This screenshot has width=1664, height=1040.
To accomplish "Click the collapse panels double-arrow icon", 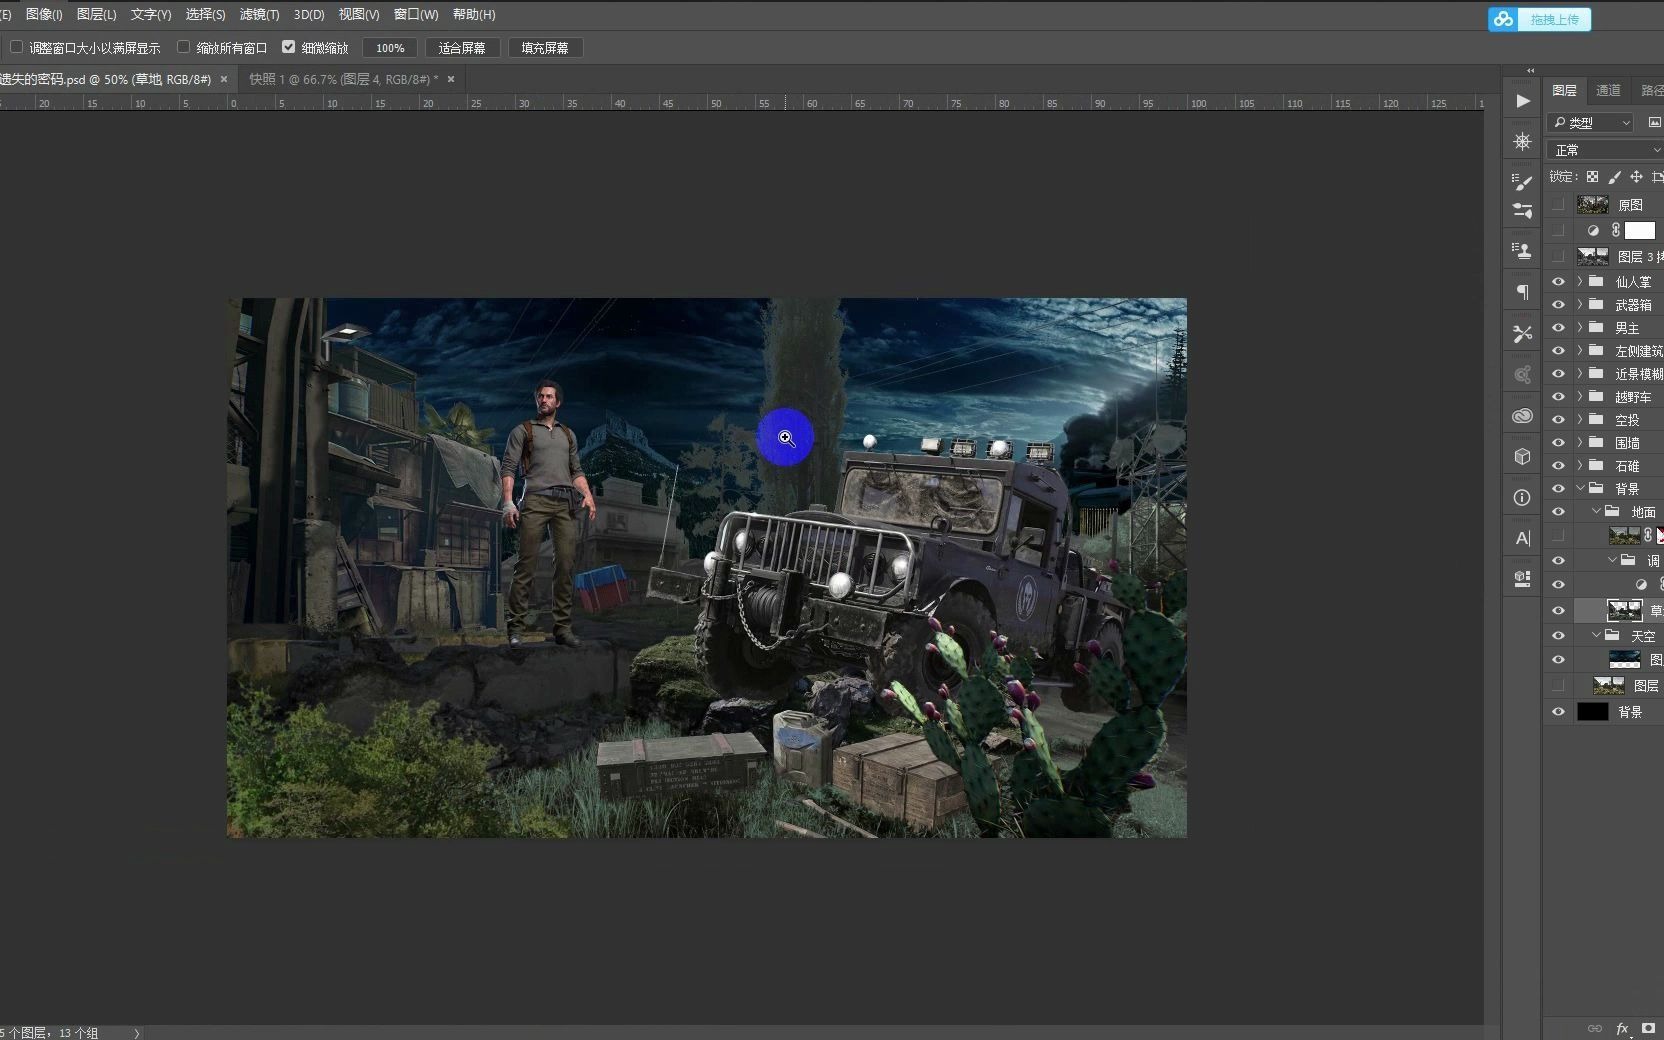I will [x=1530, y=70].
